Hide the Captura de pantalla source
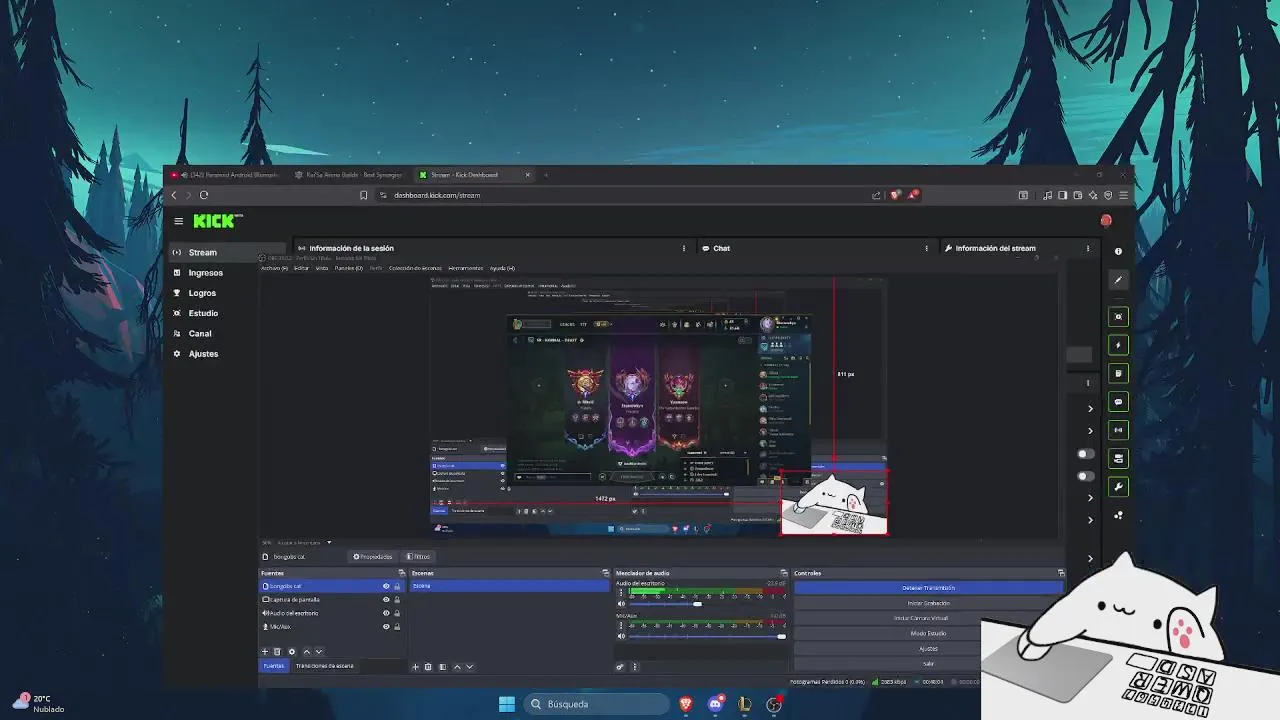The width and height of the screenshot is (1280, 720). pyautogui.click(x=386, y=600)
